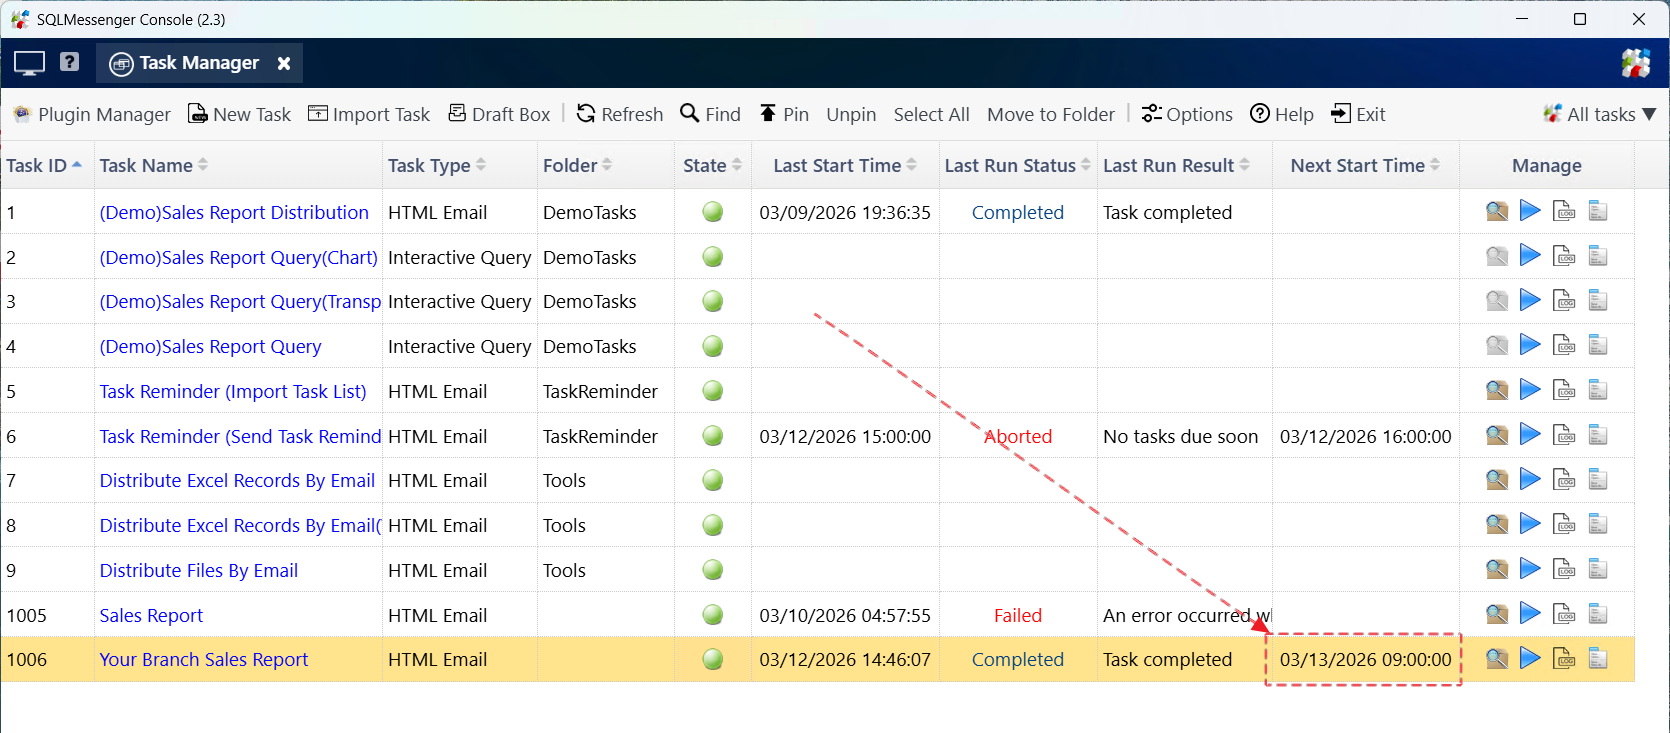Open Help from the toolbar
The width and height of the screenshot is (1670, 733).
1282,114
